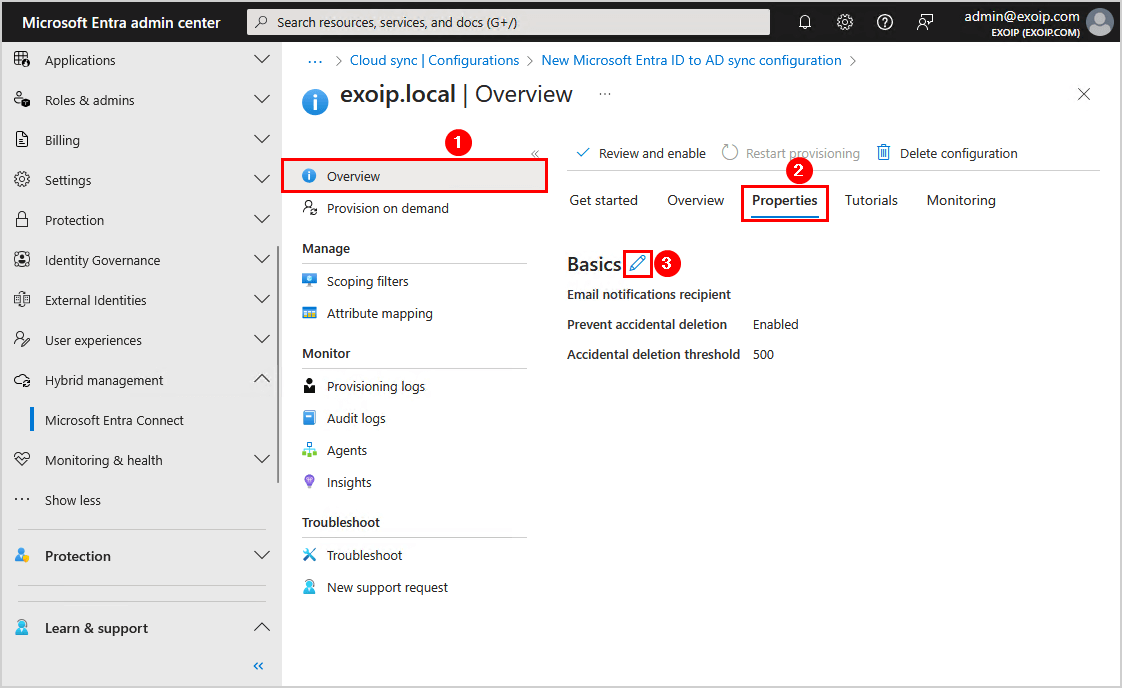Collapse the Learn & support section
The image size is (1122, 688).
point(262,628)
